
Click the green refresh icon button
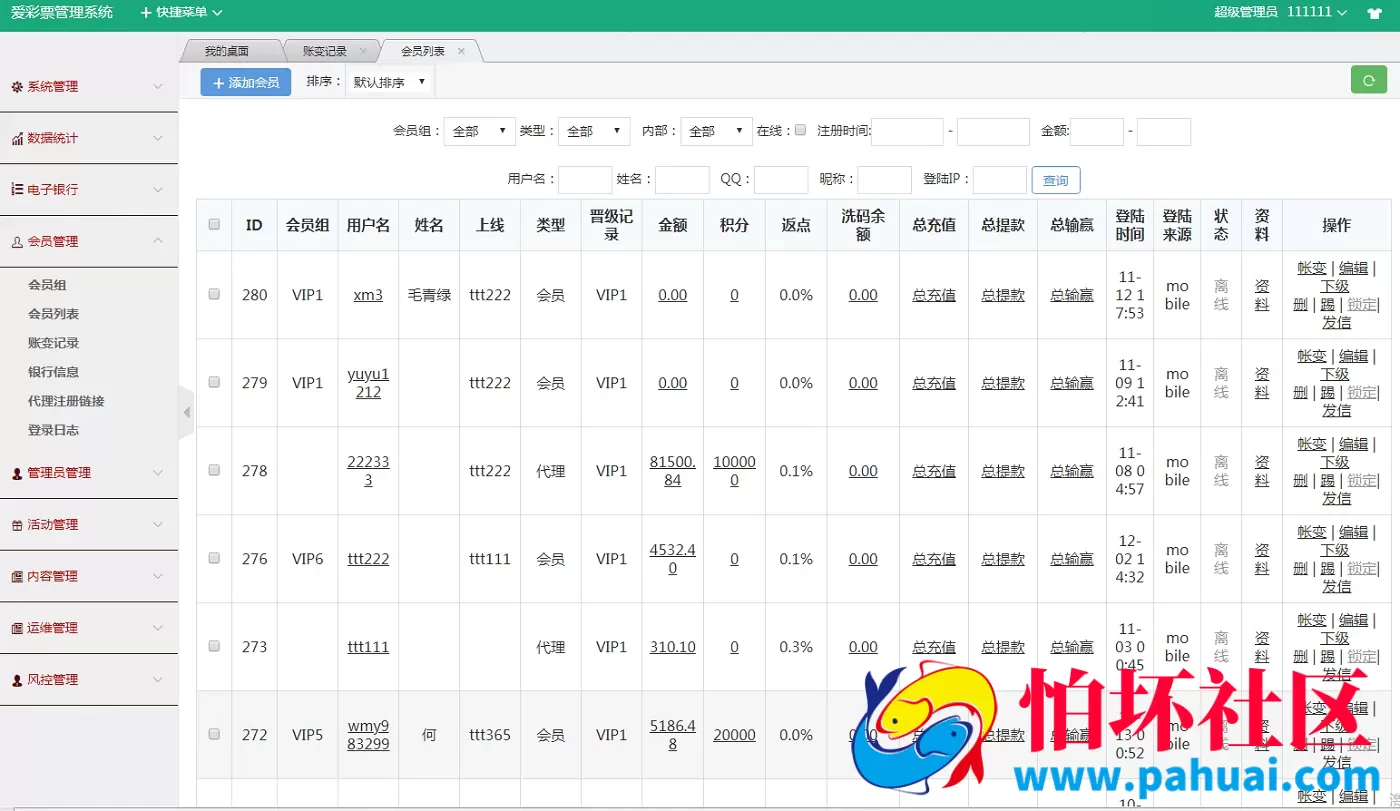tap(1368, 81)
